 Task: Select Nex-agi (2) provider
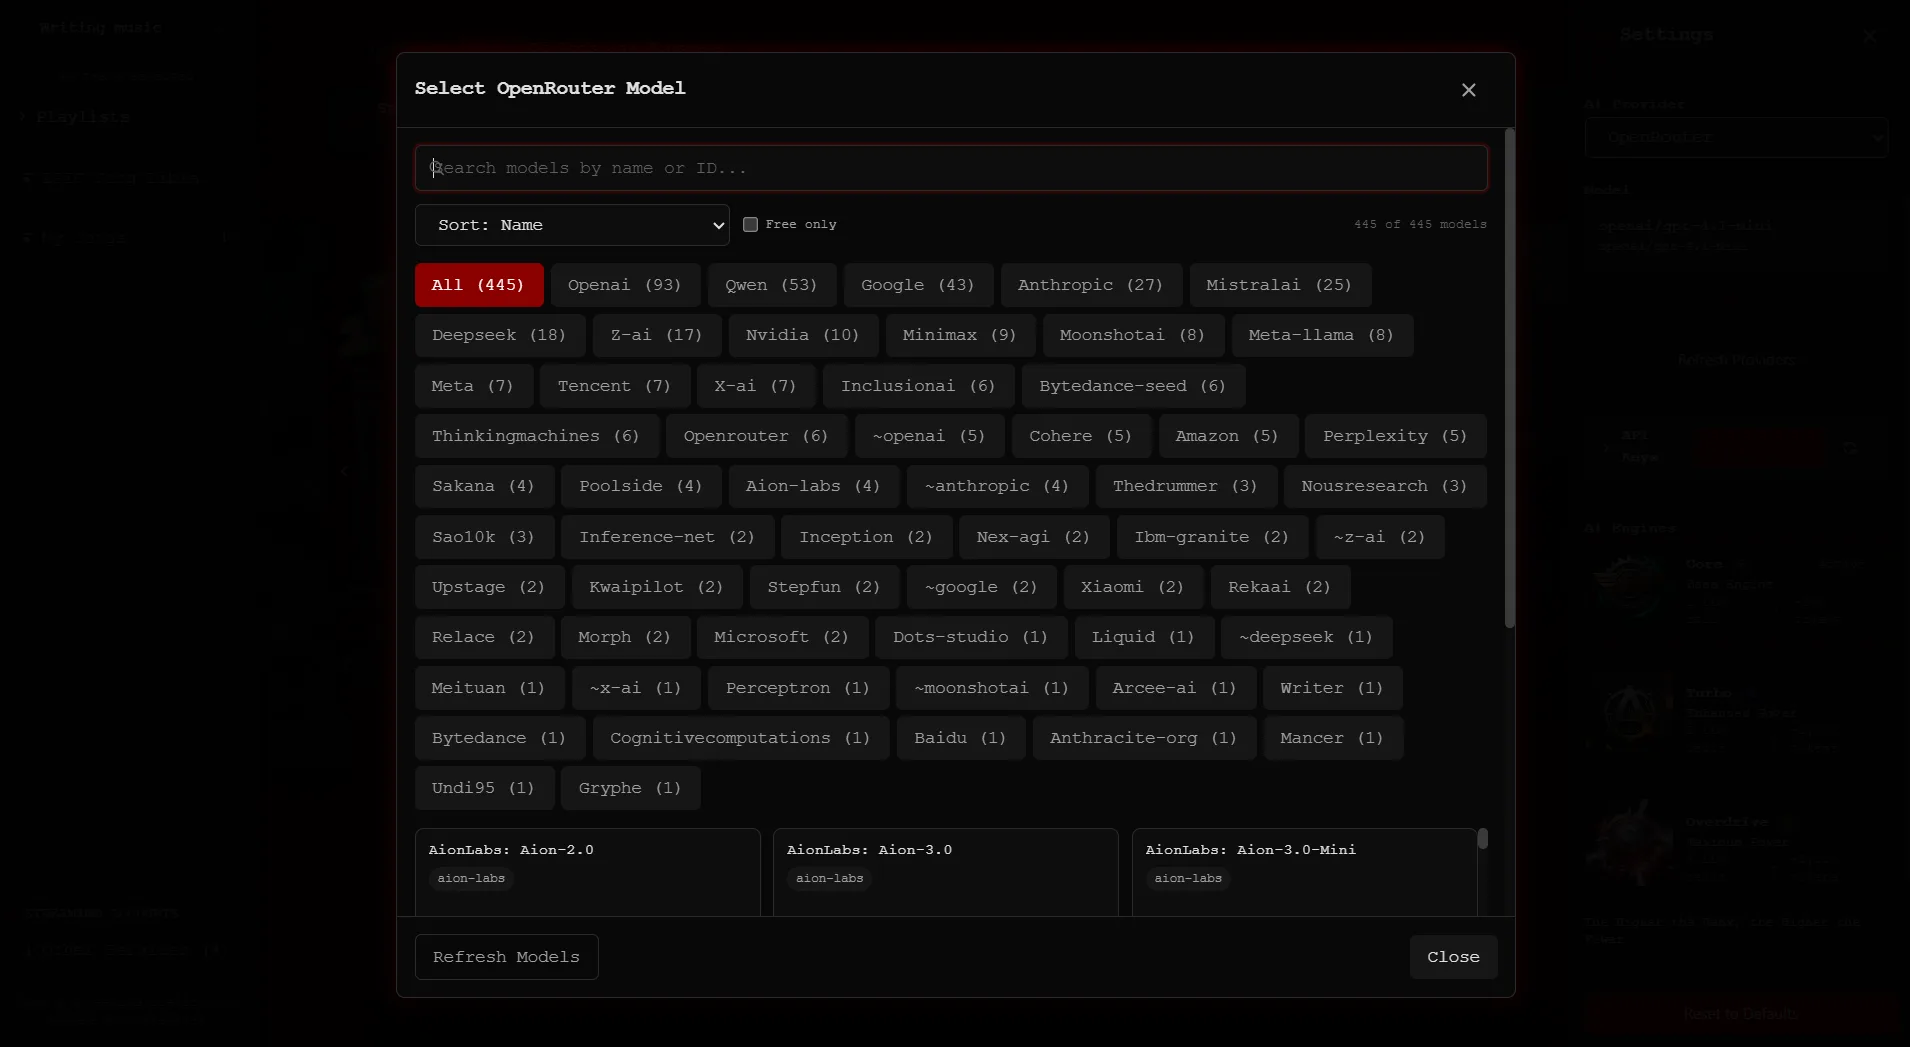click(x=1034, y=537)
